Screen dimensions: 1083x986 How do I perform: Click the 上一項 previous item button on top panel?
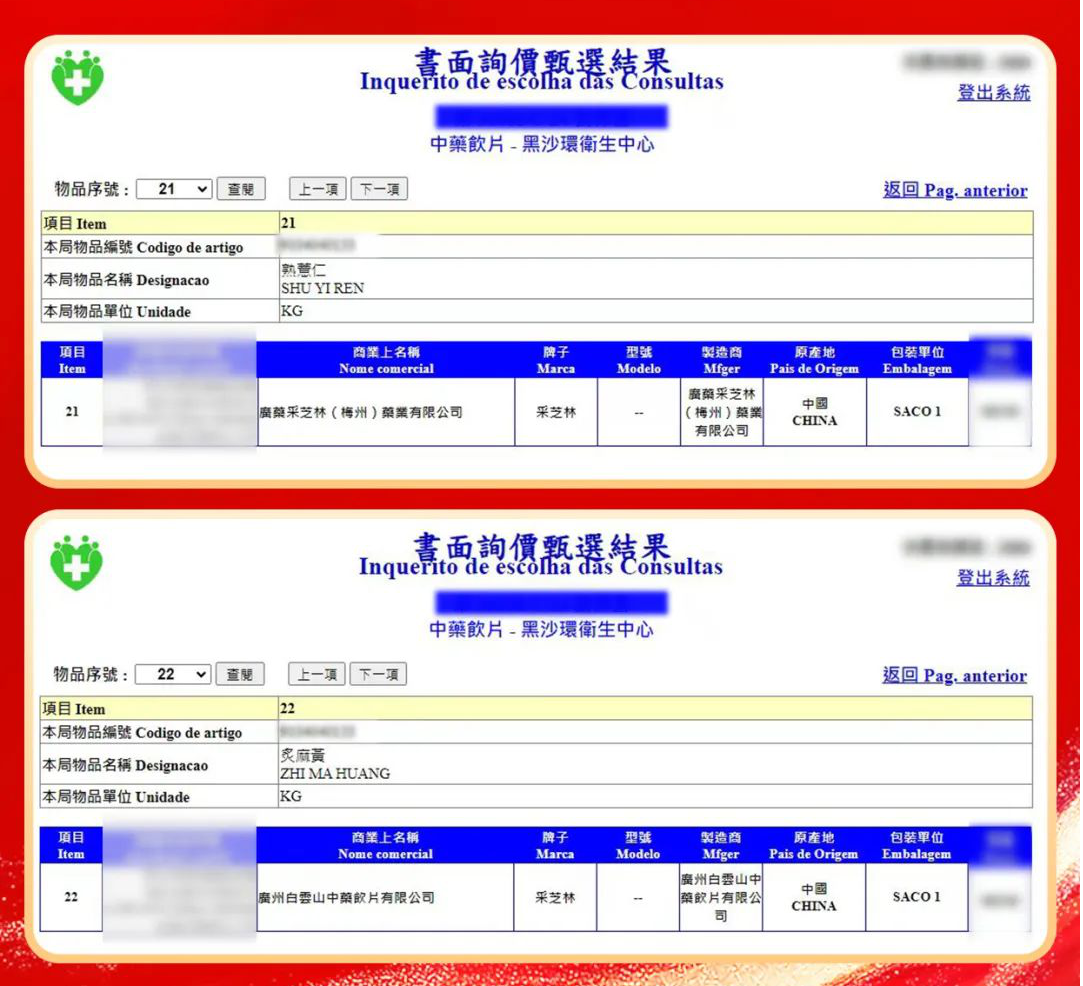[x=317, y=188]
